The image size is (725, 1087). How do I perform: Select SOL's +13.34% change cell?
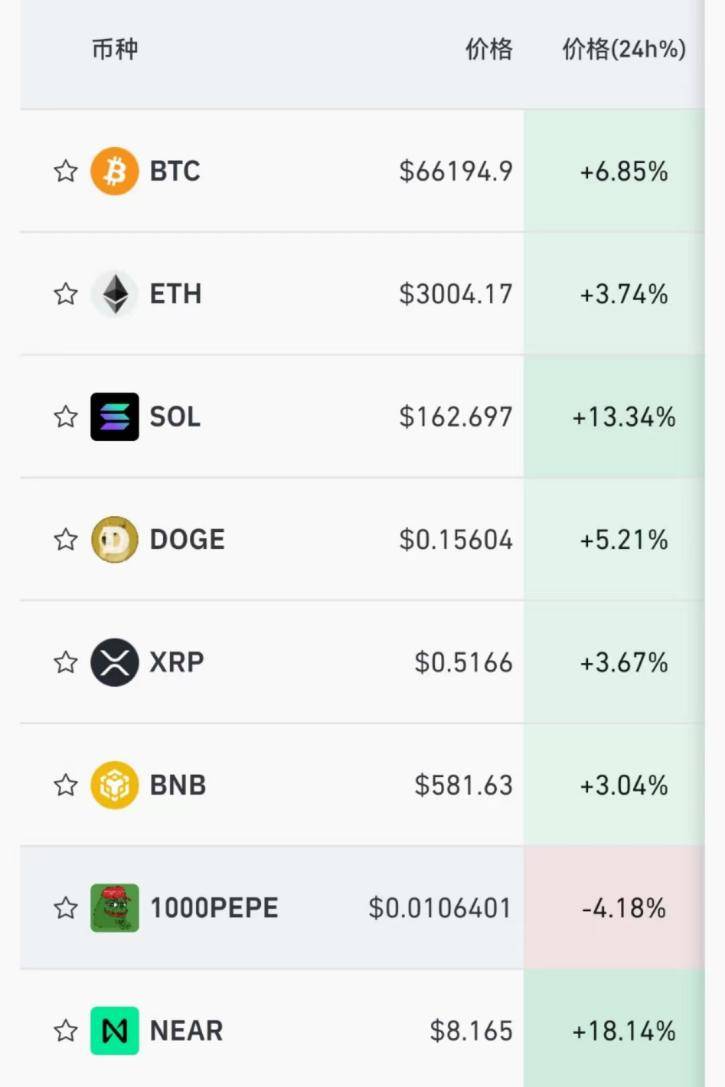tap(624, 417)
